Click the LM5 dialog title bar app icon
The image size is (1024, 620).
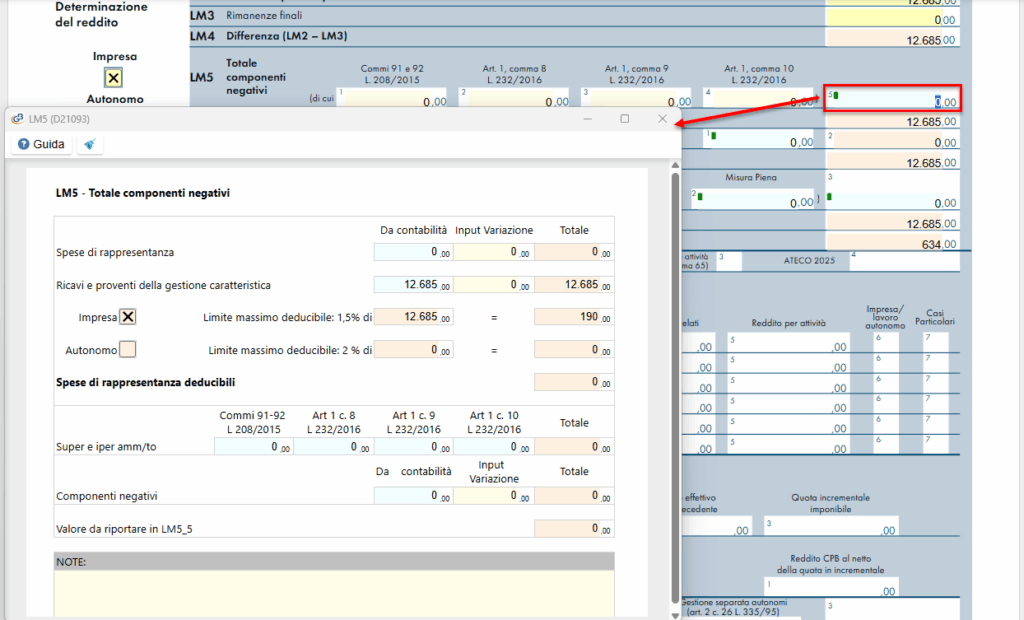click(17, 119)
